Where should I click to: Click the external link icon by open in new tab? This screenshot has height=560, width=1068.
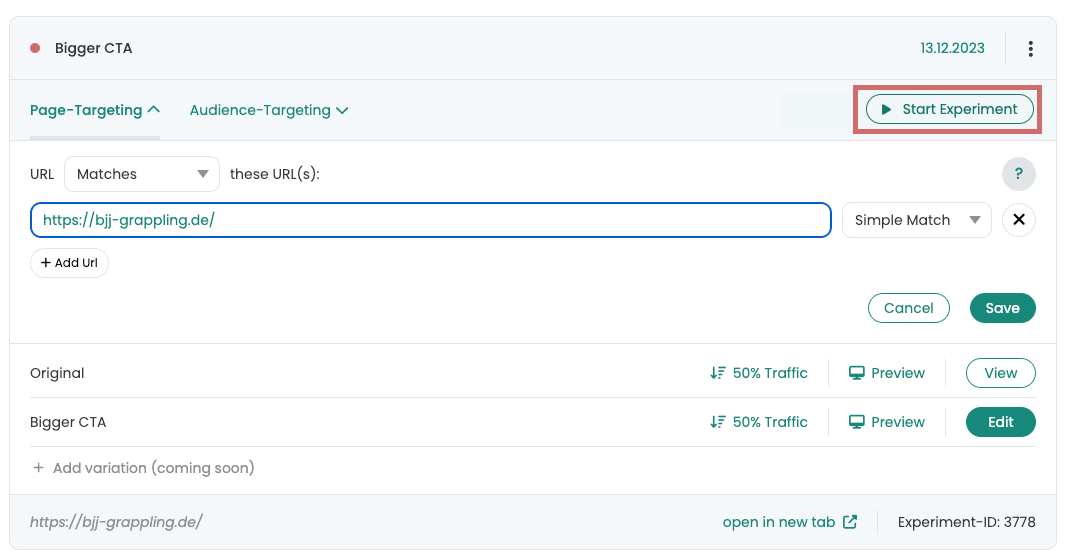click(x=849, y=522)
